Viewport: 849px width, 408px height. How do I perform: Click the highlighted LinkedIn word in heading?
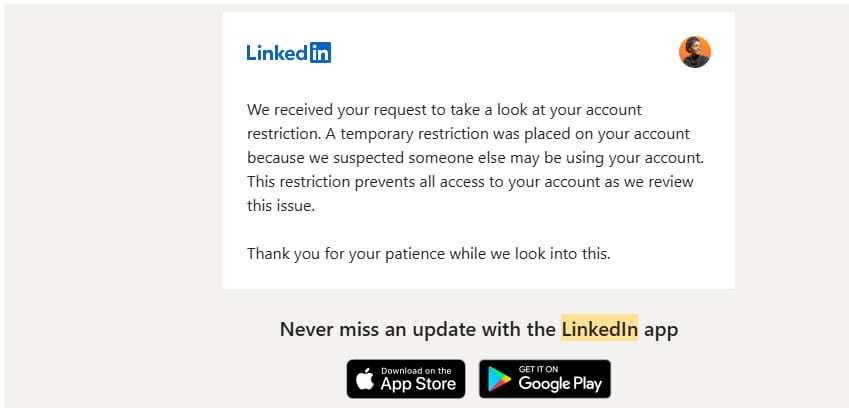click(599, 329)
